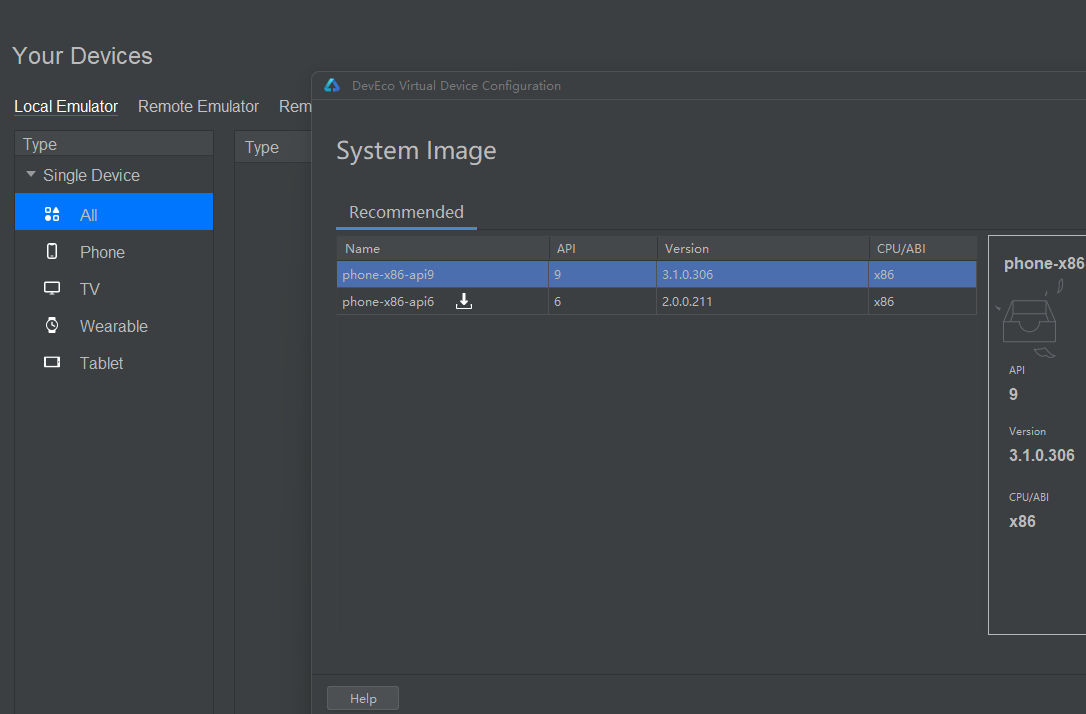Select the phone-x86-api9 row name

pos(388,274)
